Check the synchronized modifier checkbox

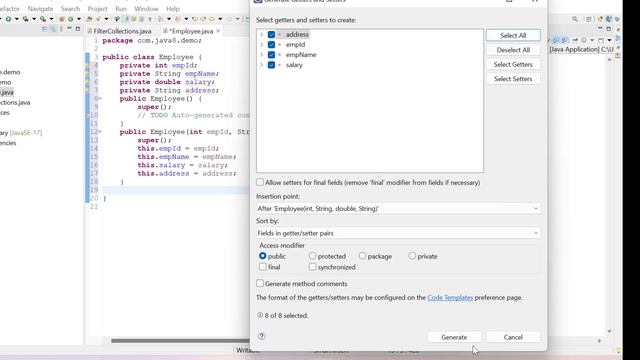coord(312,267)
